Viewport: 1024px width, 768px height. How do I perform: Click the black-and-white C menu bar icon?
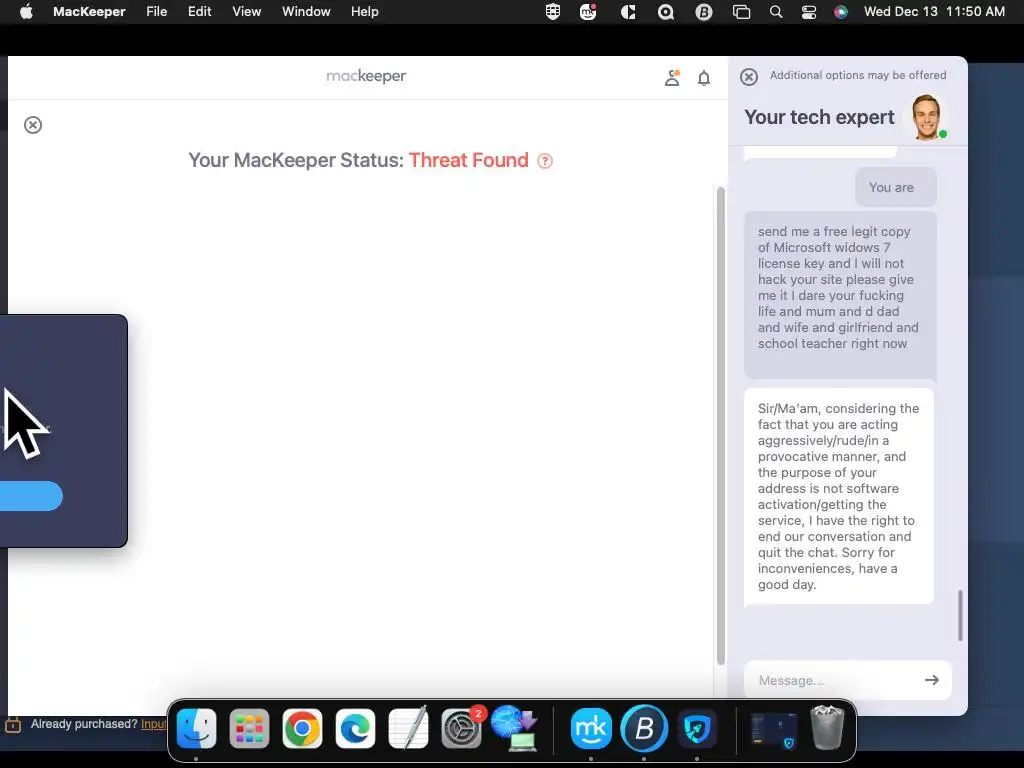(628, 12)
